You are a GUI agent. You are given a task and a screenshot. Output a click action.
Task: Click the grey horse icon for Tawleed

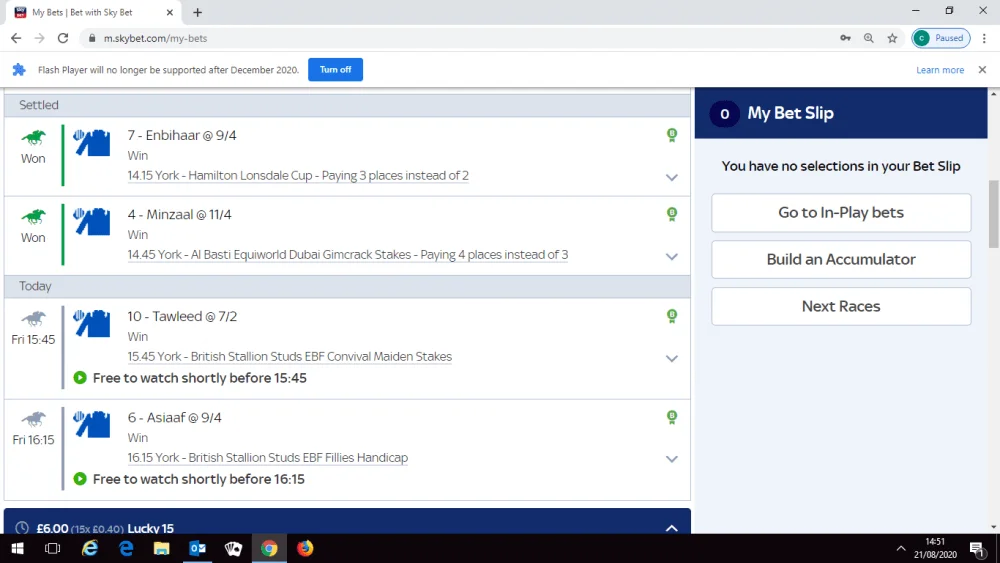[x=33, y=318]
